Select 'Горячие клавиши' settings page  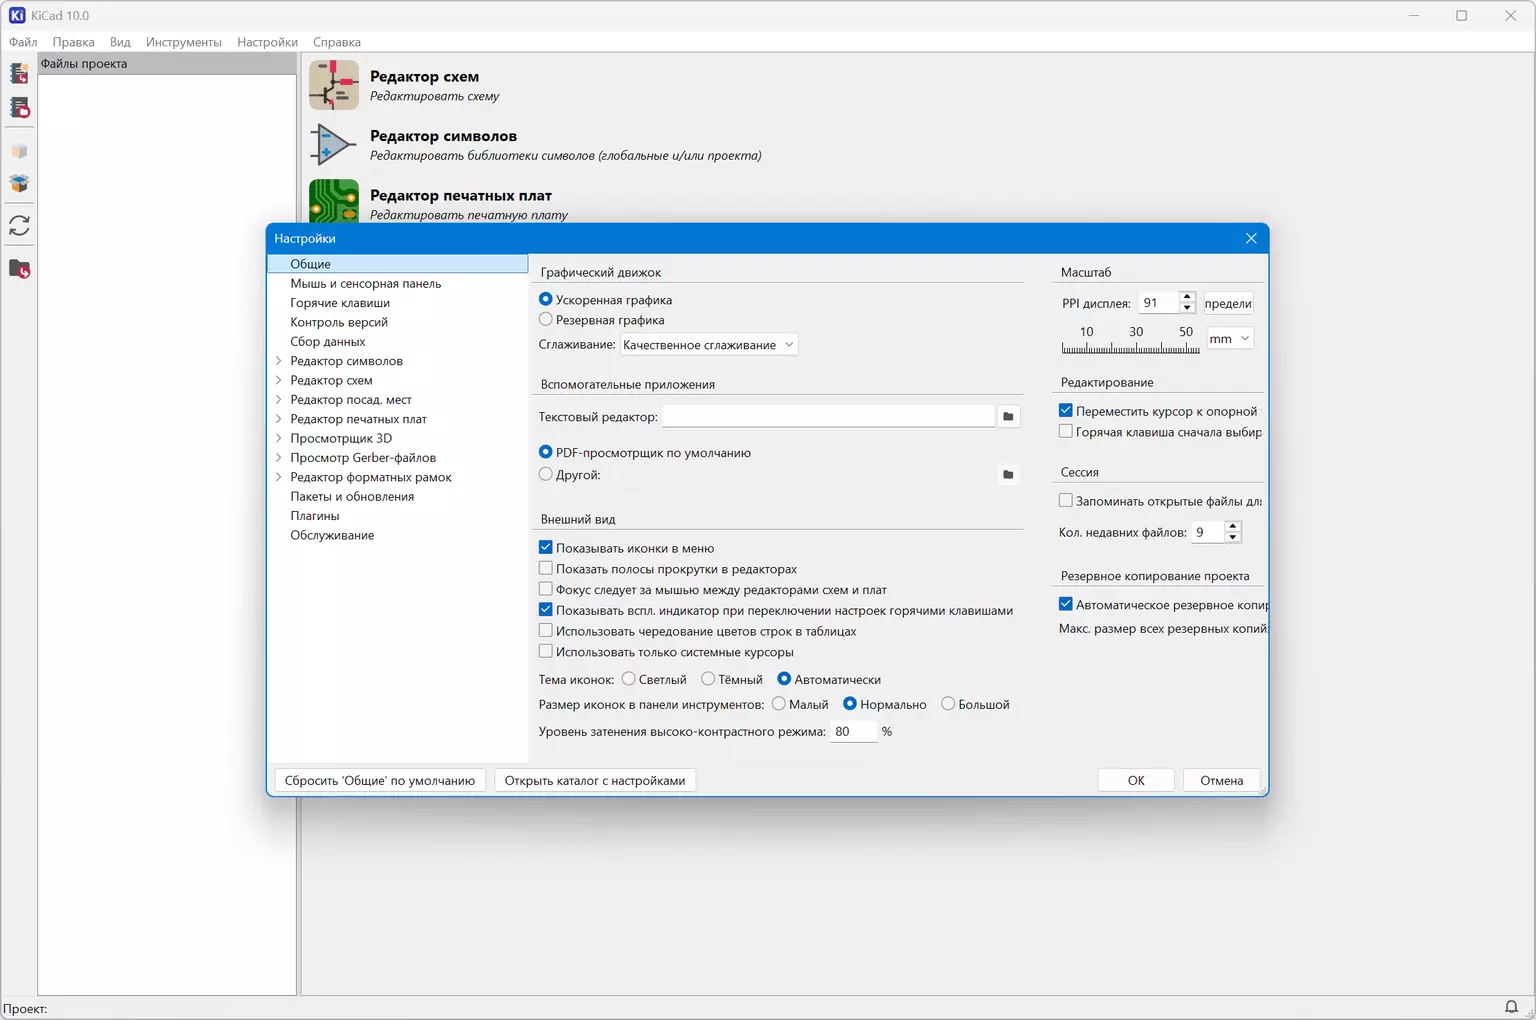[x=340, y=303]
